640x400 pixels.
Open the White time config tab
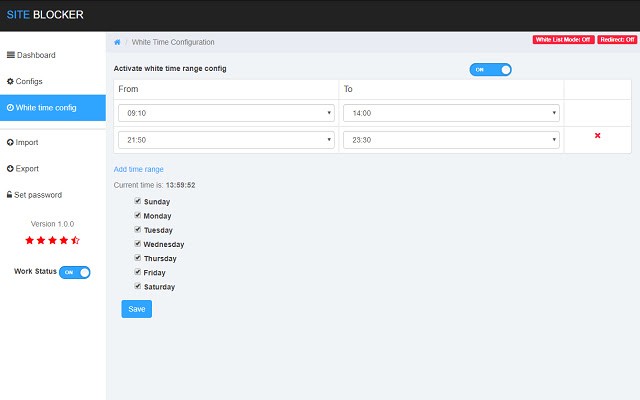(x=53, y=107)
